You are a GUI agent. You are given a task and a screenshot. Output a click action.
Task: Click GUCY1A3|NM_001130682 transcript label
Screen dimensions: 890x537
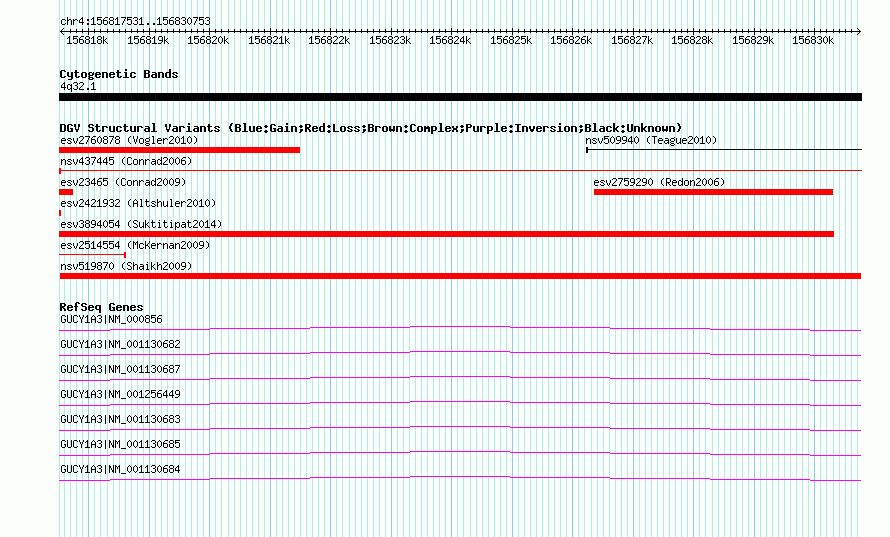click(x=120, y=345)
